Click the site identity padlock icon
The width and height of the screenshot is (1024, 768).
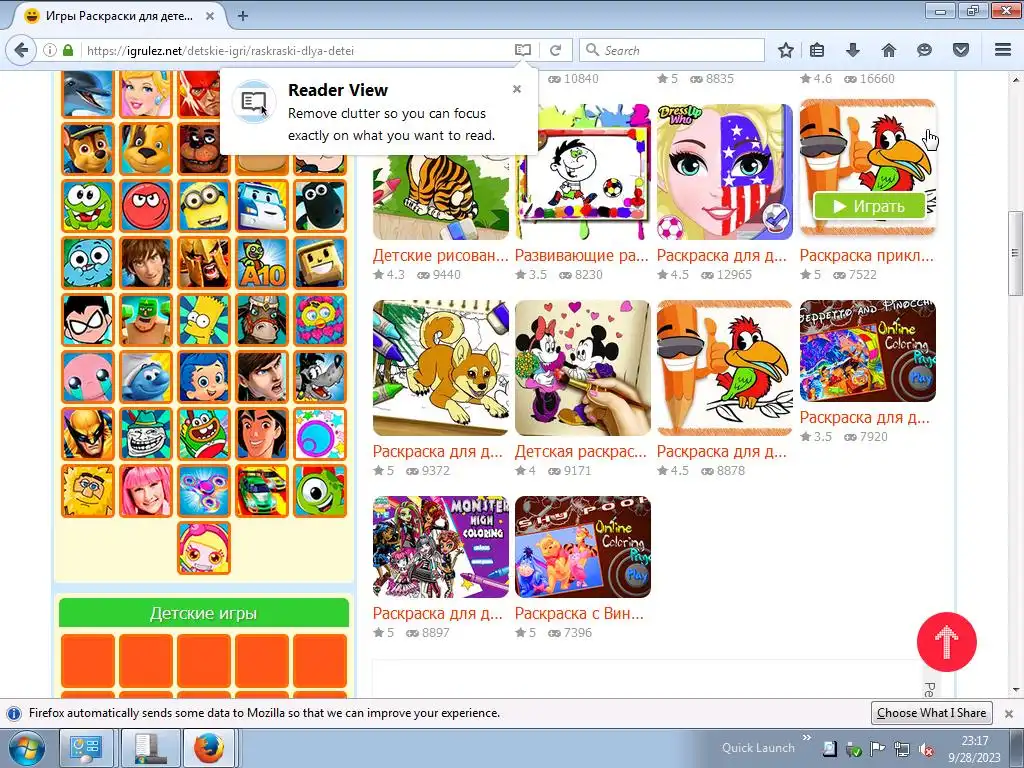point(68,50)
